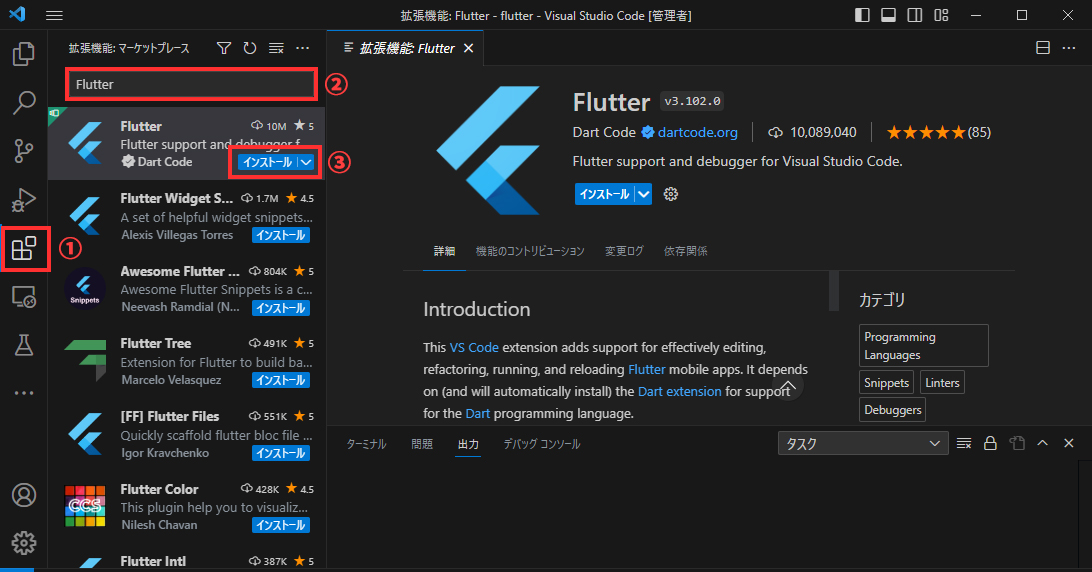
Task: Expand install dropdown for Flutter in list
Action: click(x=307, y=162)
